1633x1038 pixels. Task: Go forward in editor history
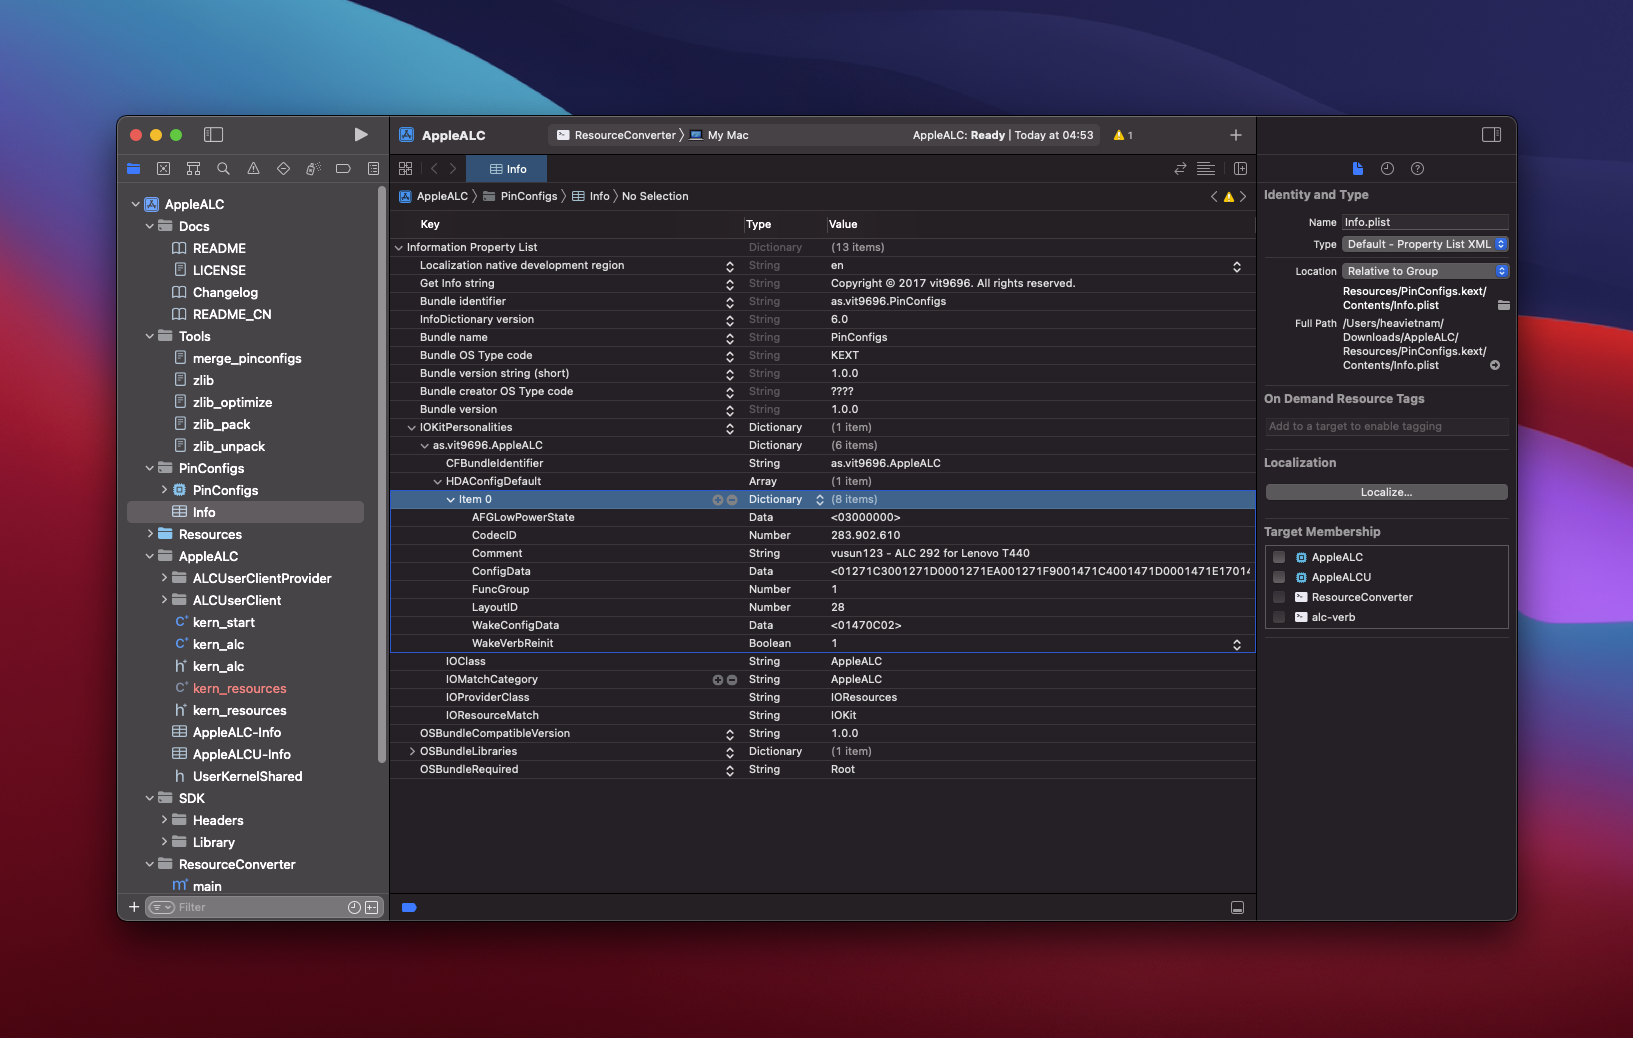453,169
